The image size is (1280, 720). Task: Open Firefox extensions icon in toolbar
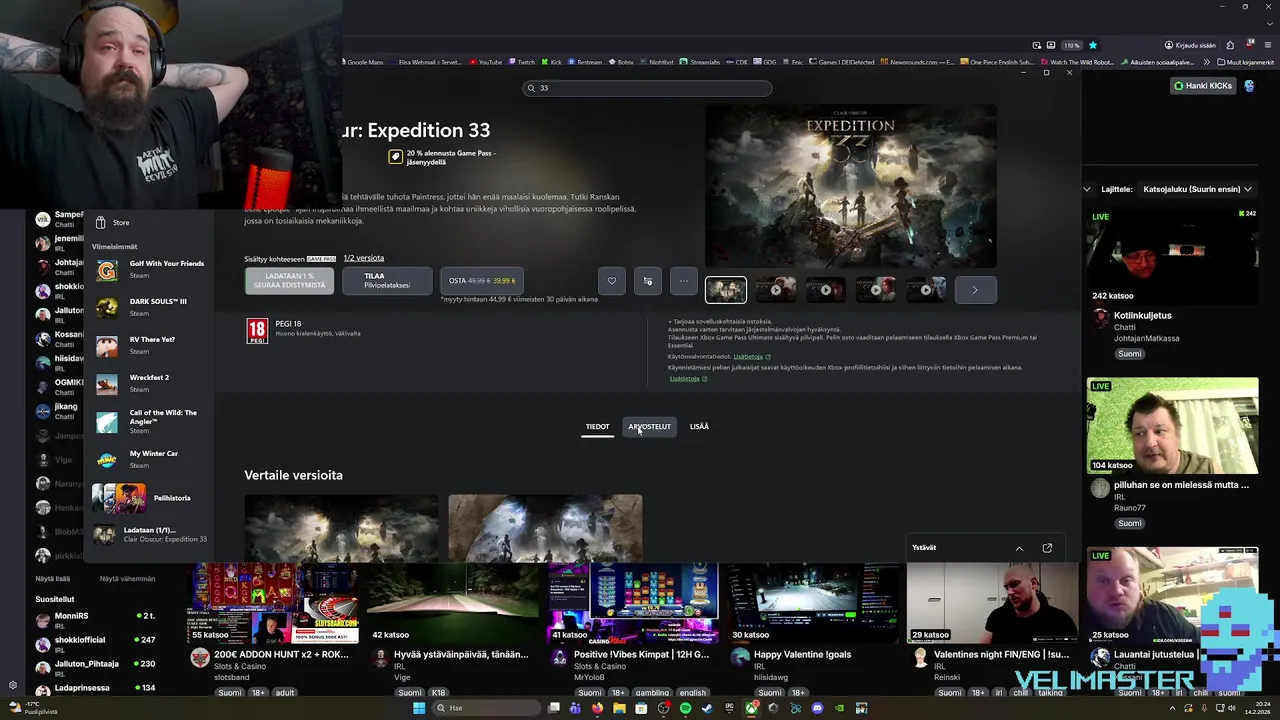coord(1230,45)
